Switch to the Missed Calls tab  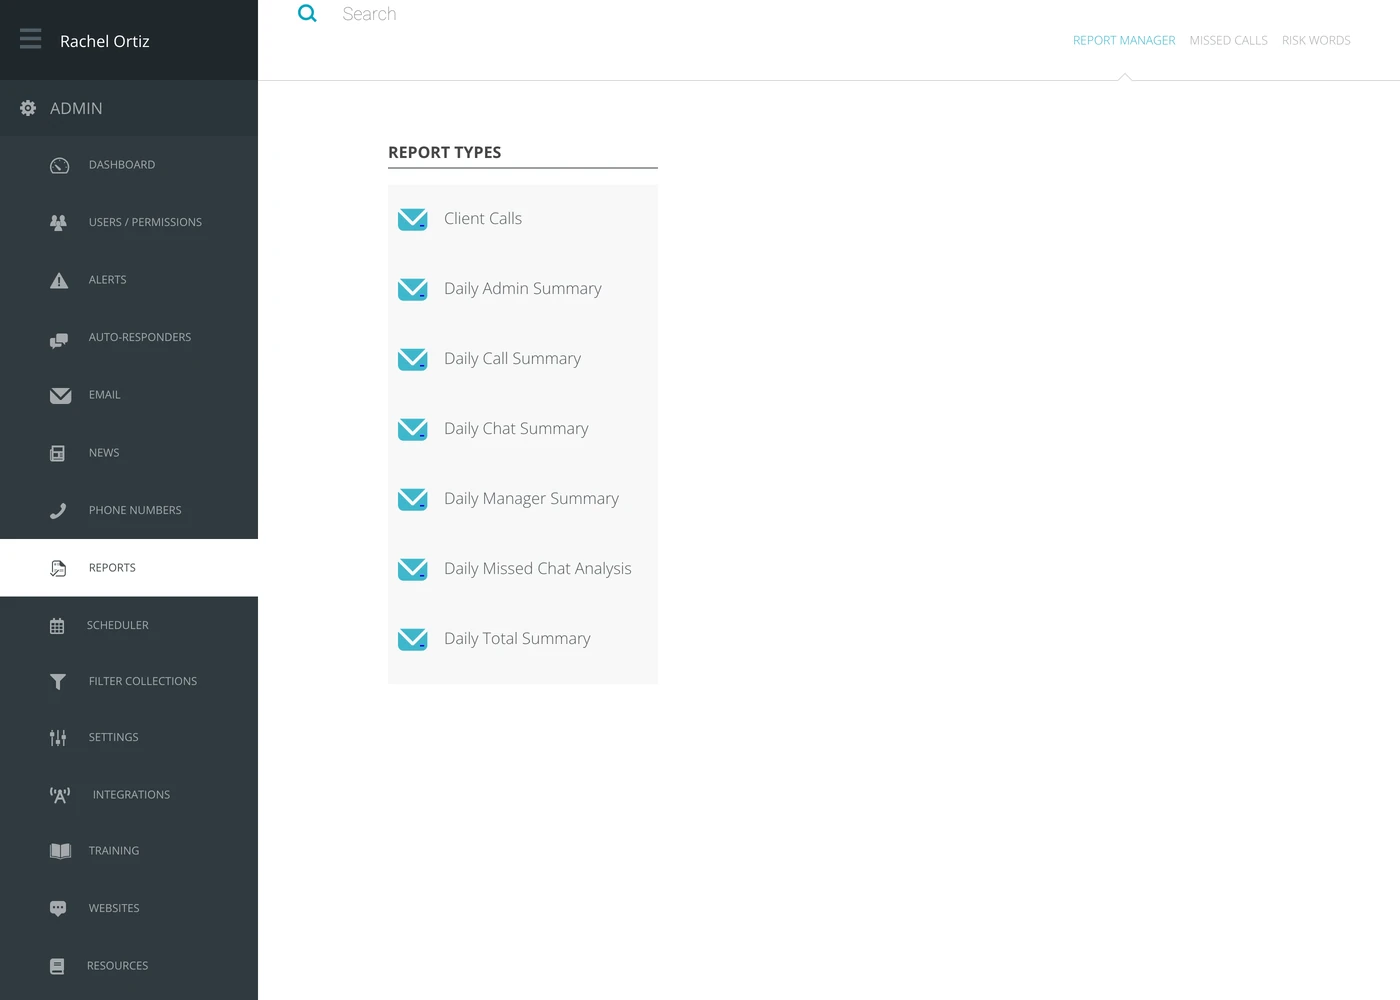tap(1228, 40)
